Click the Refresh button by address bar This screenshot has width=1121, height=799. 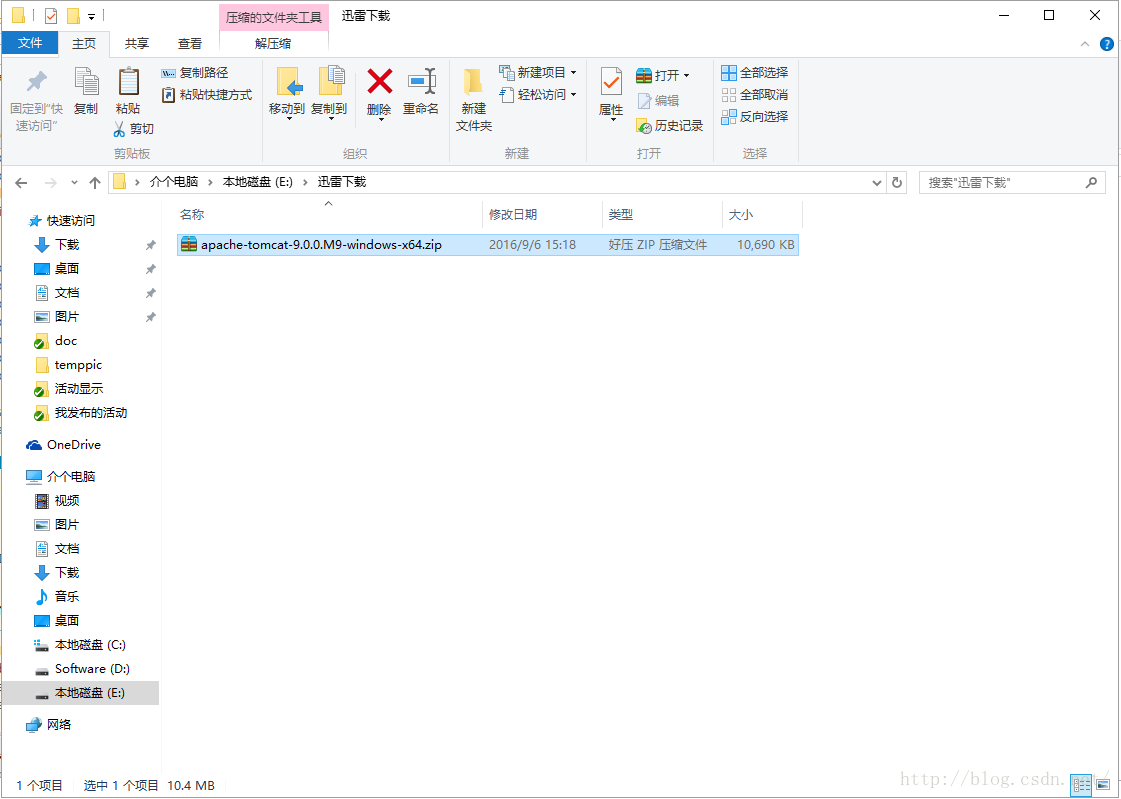coord(897,183)
